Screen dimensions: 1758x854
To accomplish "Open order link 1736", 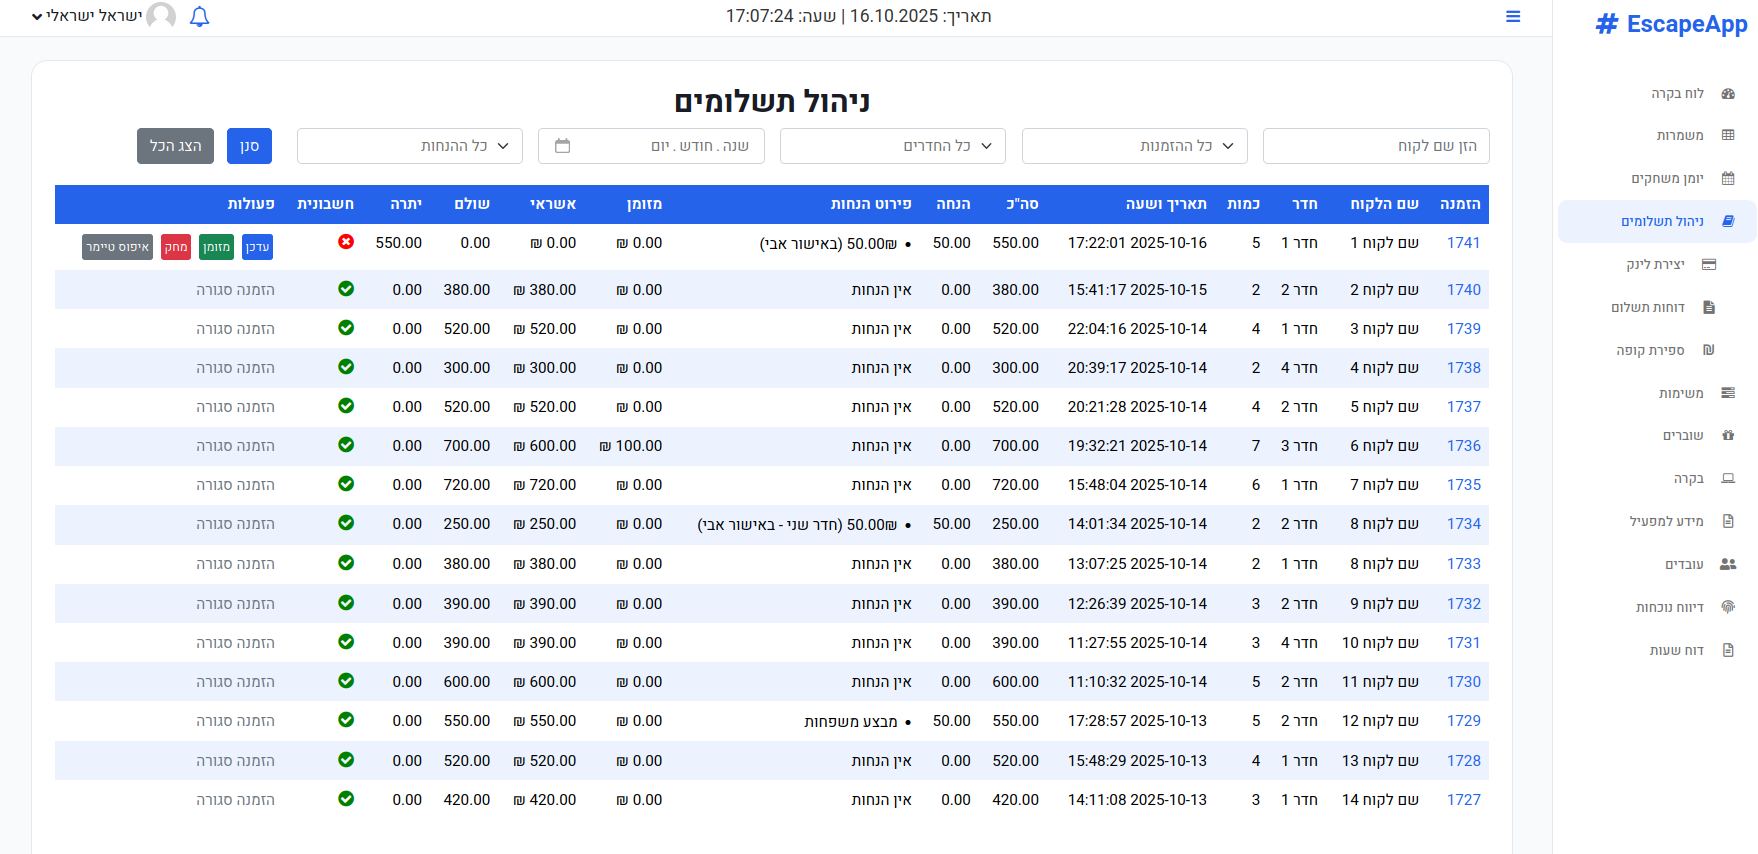I will click(1463, 446).
